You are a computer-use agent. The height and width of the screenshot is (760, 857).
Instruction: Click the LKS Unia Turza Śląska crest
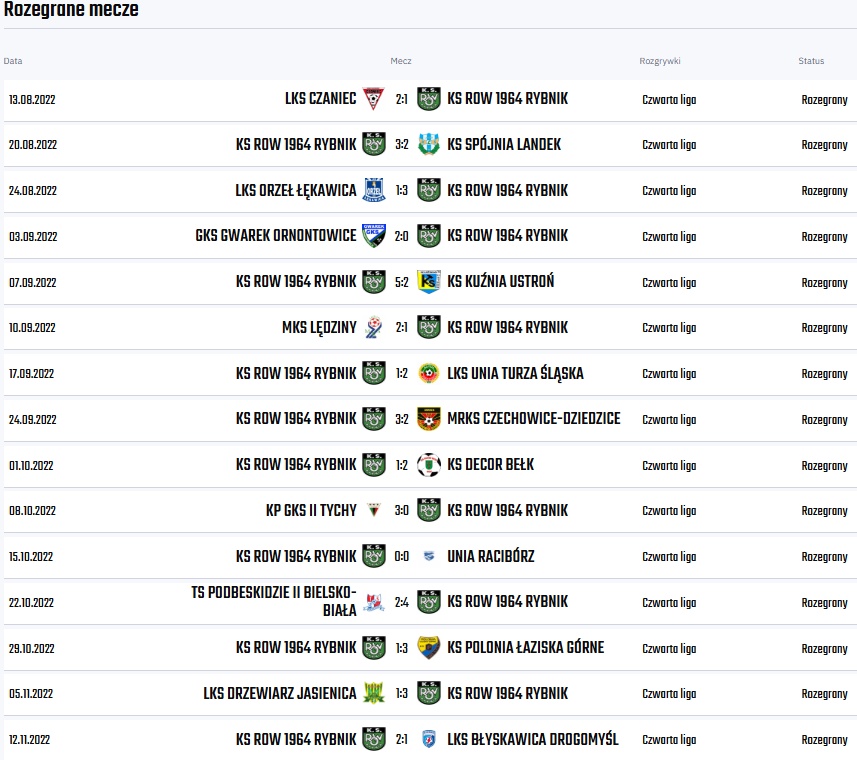[x=429, y=373]
